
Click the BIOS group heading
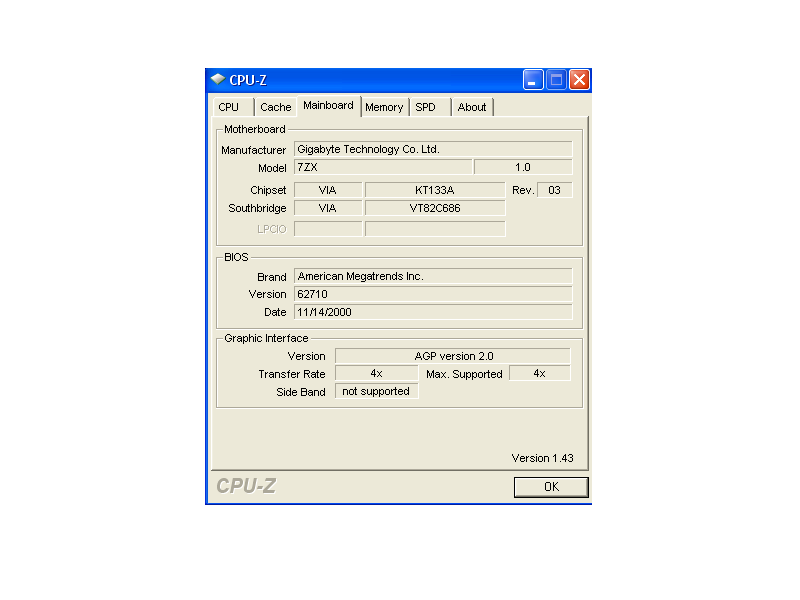[x=236, y=257]
